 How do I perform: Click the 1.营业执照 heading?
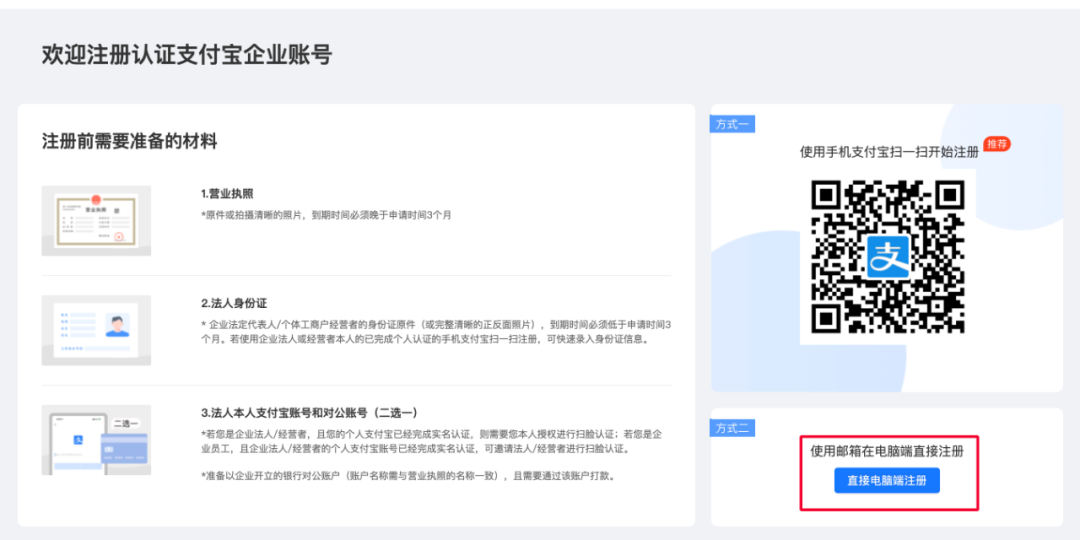(227, 194)
